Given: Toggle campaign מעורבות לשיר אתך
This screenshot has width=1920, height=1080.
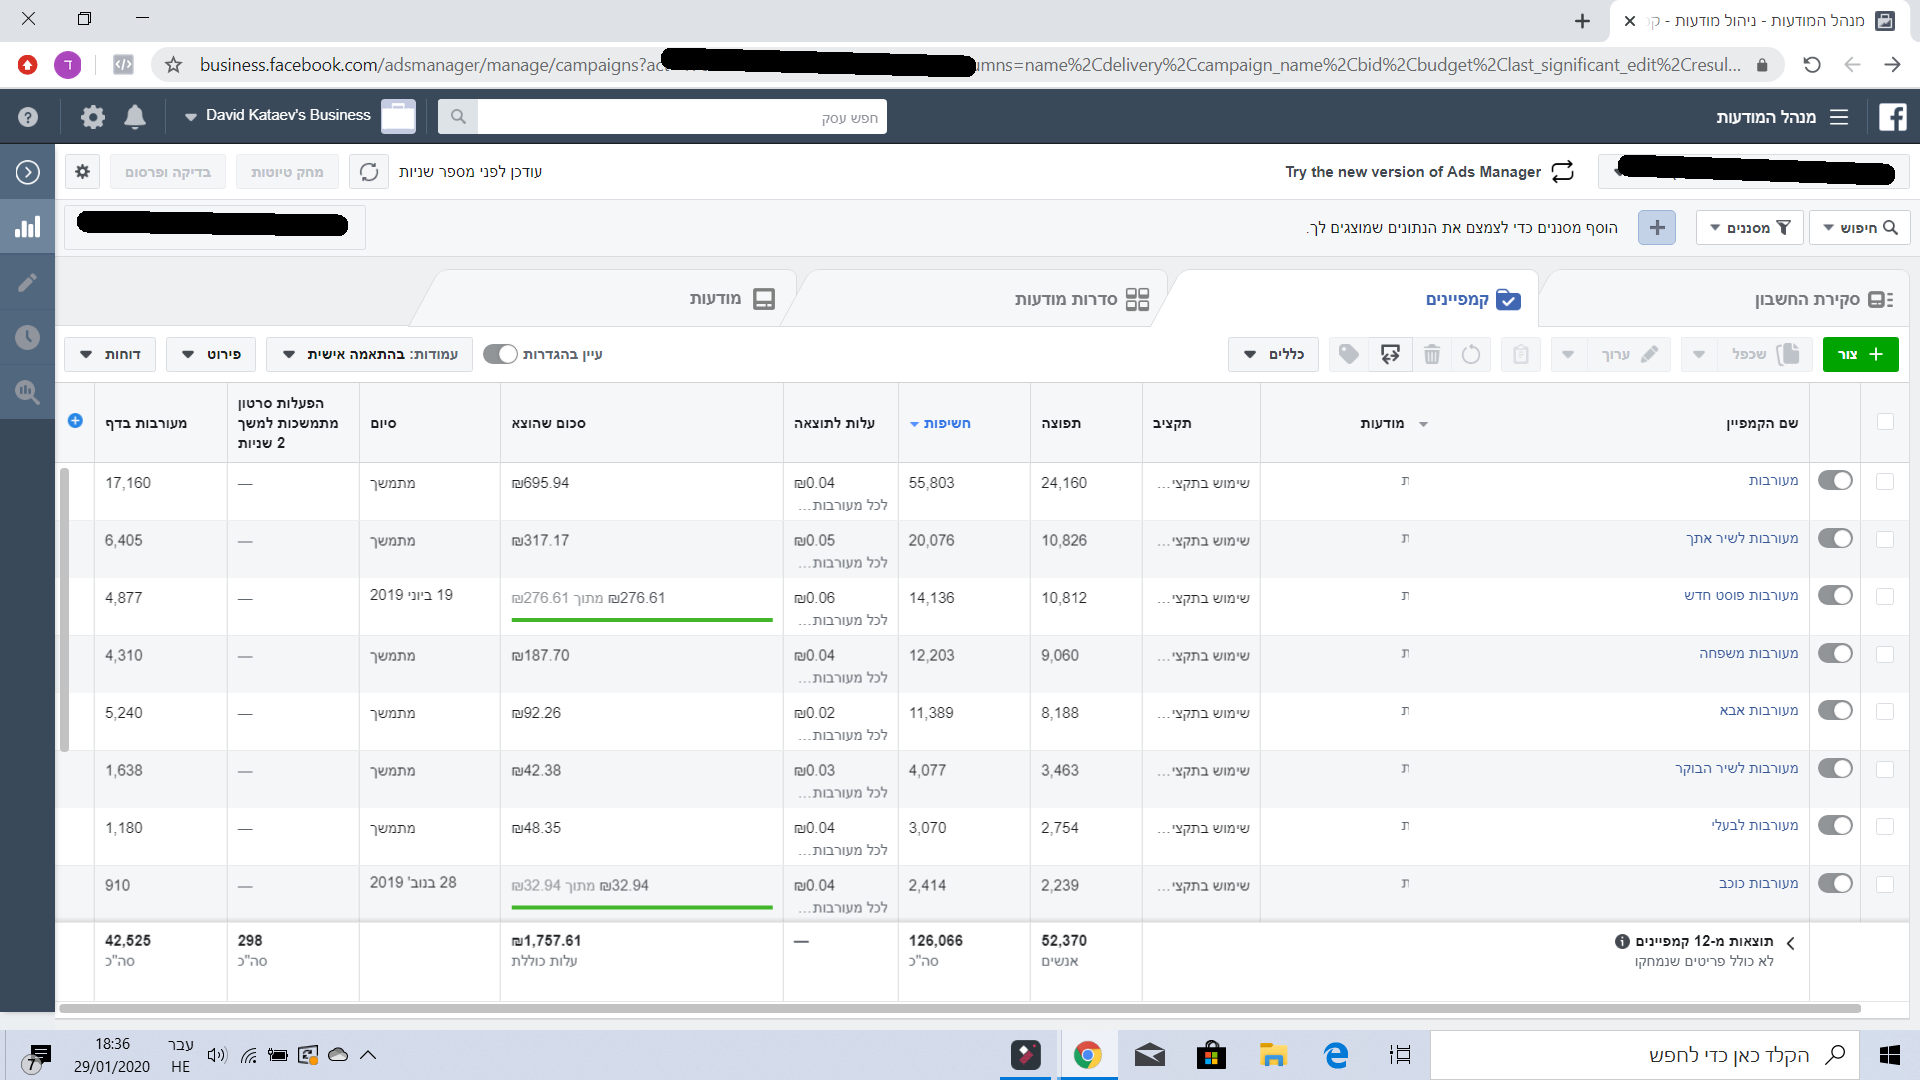Looking at the screenshot, I should [1835, 539].
